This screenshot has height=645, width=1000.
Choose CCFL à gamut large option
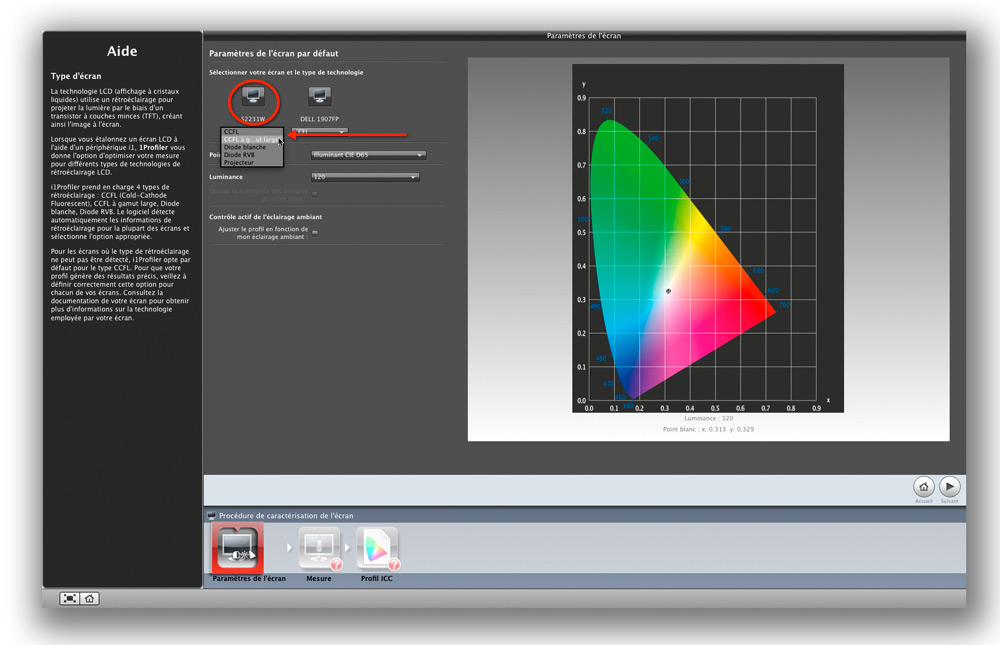coord(252,139)
